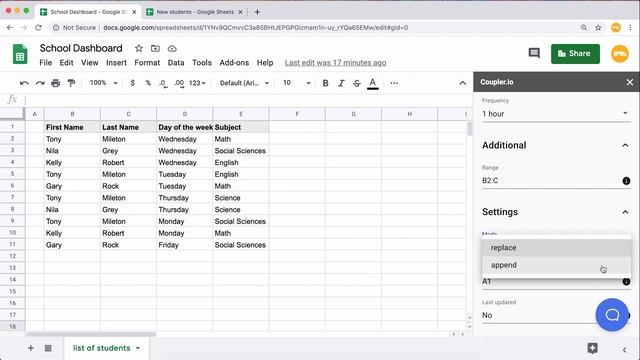Open the Insert menu

pos(116,63)
